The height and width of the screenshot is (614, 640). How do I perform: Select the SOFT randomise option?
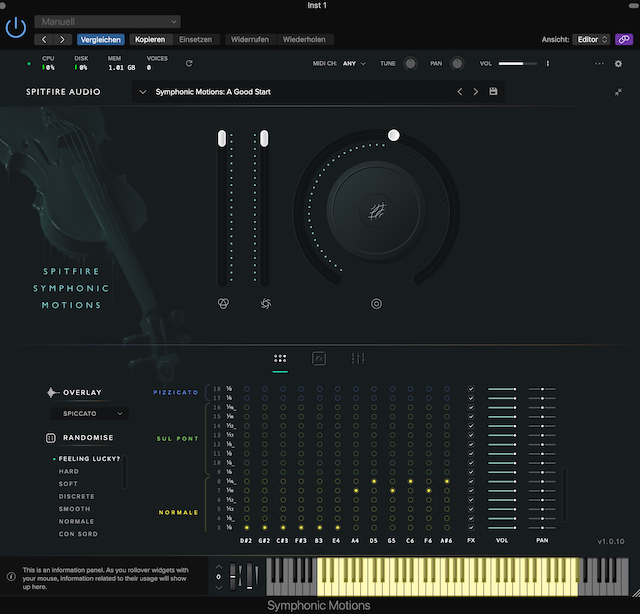68,484
